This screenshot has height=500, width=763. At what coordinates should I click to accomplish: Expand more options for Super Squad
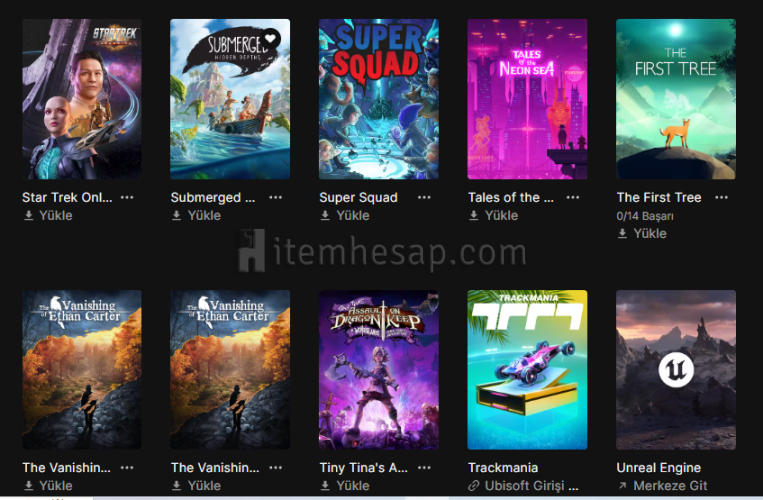pyautogui.click(x=424, y=197)
